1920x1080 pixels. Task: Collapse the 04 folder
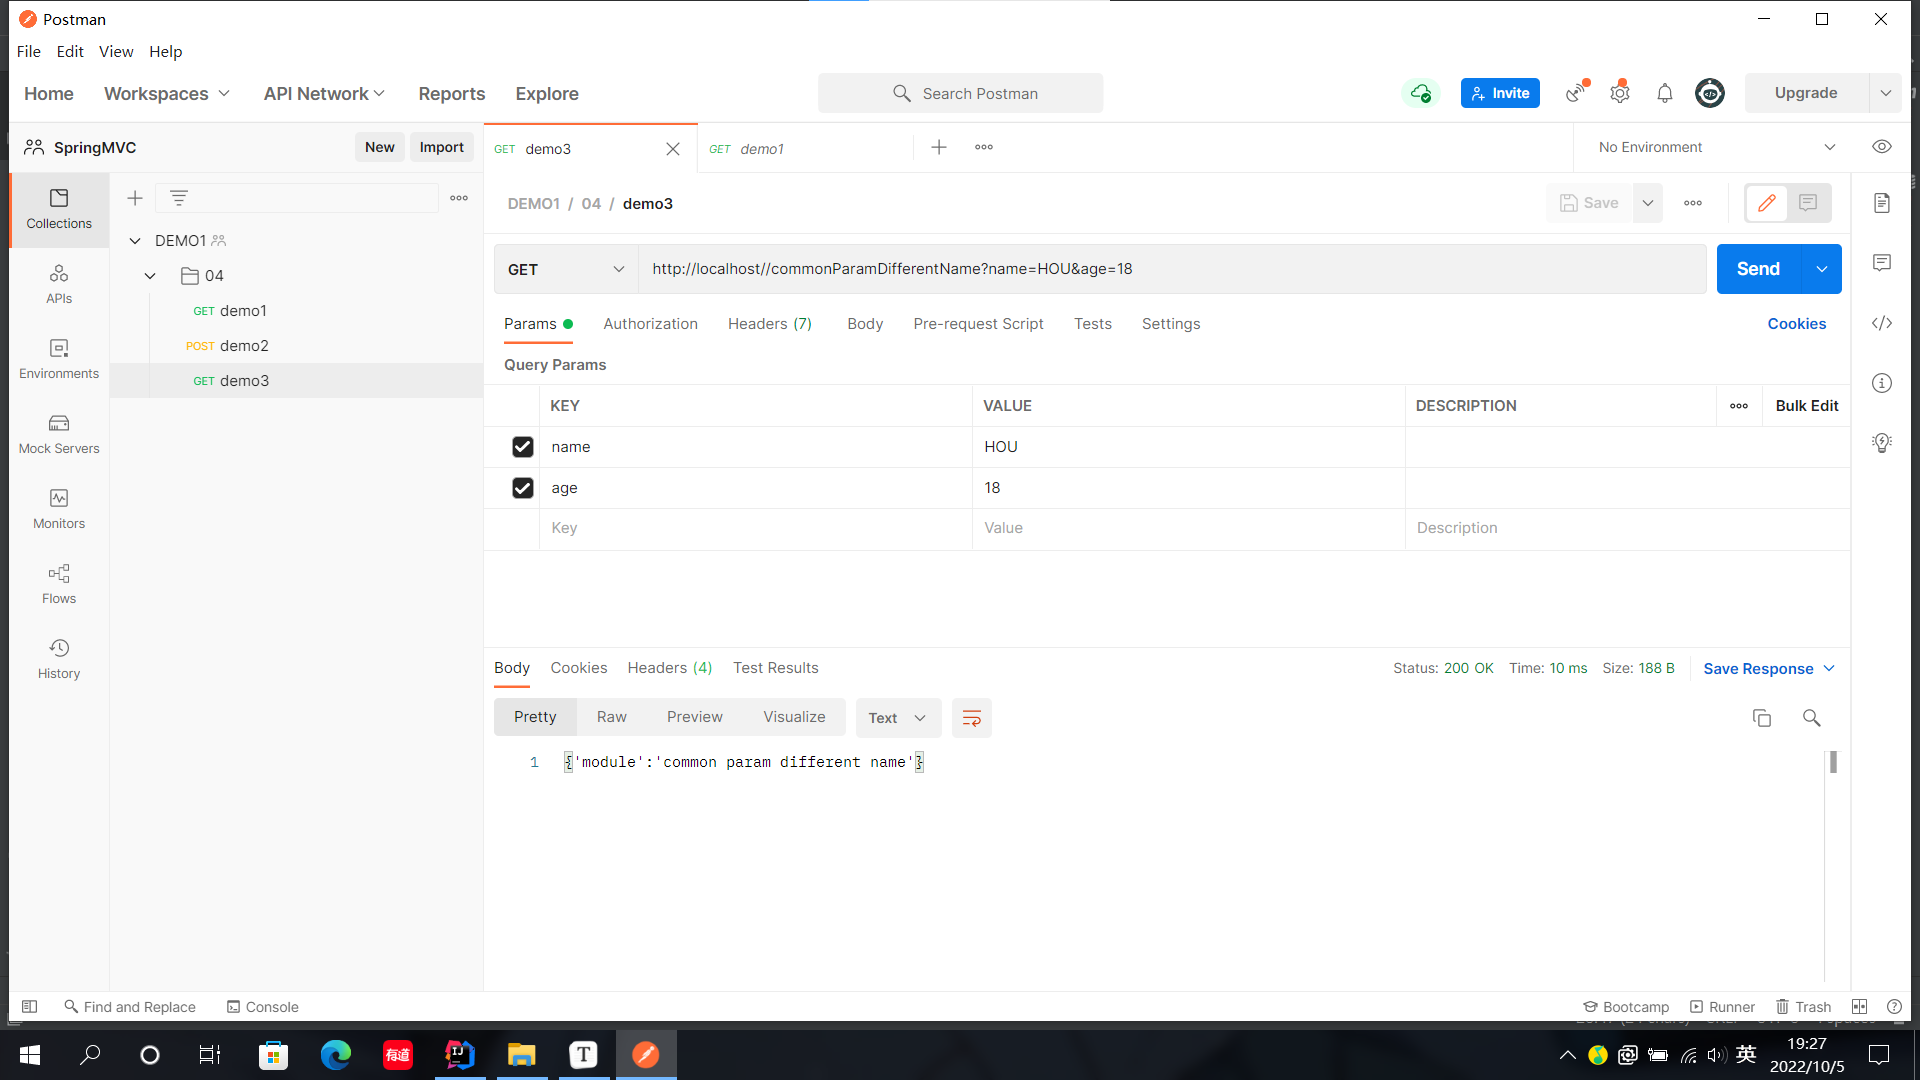pos(150,276)
